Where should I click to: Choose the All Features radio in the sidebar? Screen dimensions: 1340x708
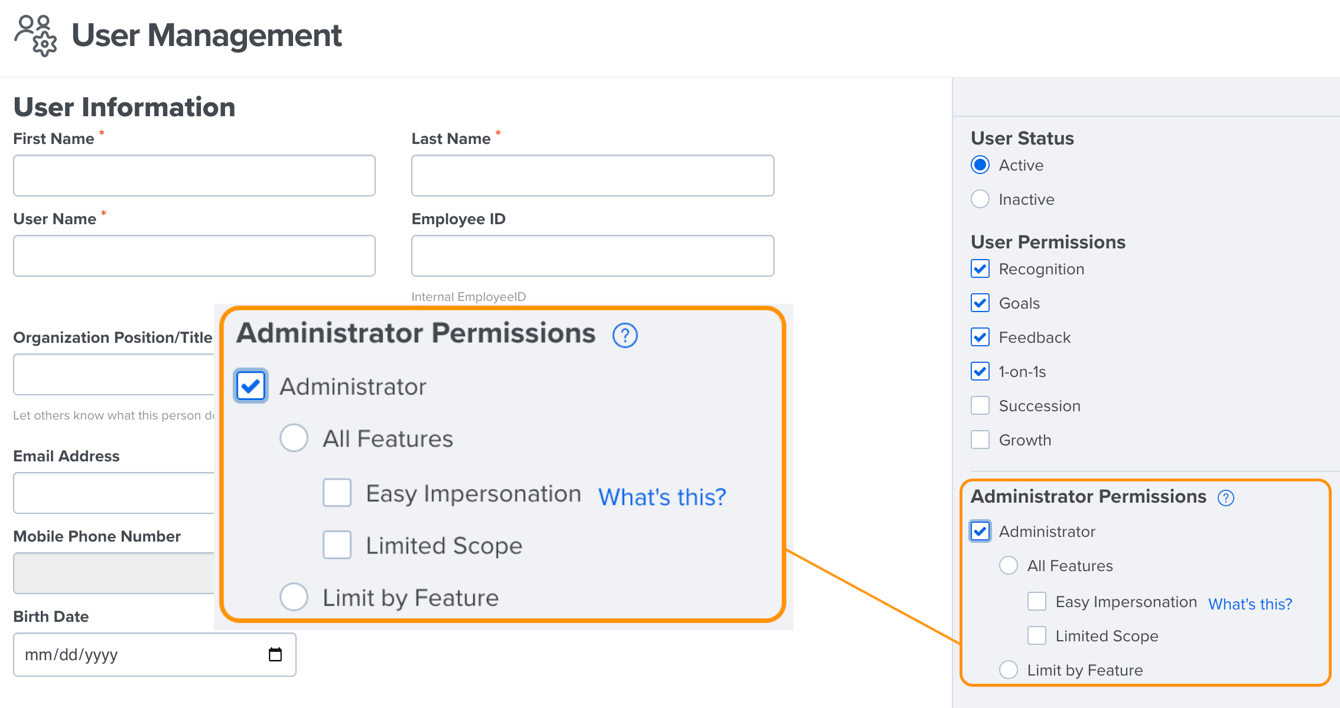point(1008,566)
